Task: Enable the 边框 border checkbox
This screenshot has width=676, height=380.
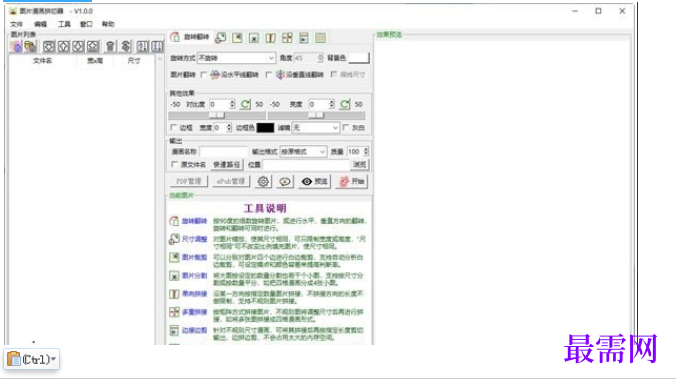Action: click(x=174, y=128)
